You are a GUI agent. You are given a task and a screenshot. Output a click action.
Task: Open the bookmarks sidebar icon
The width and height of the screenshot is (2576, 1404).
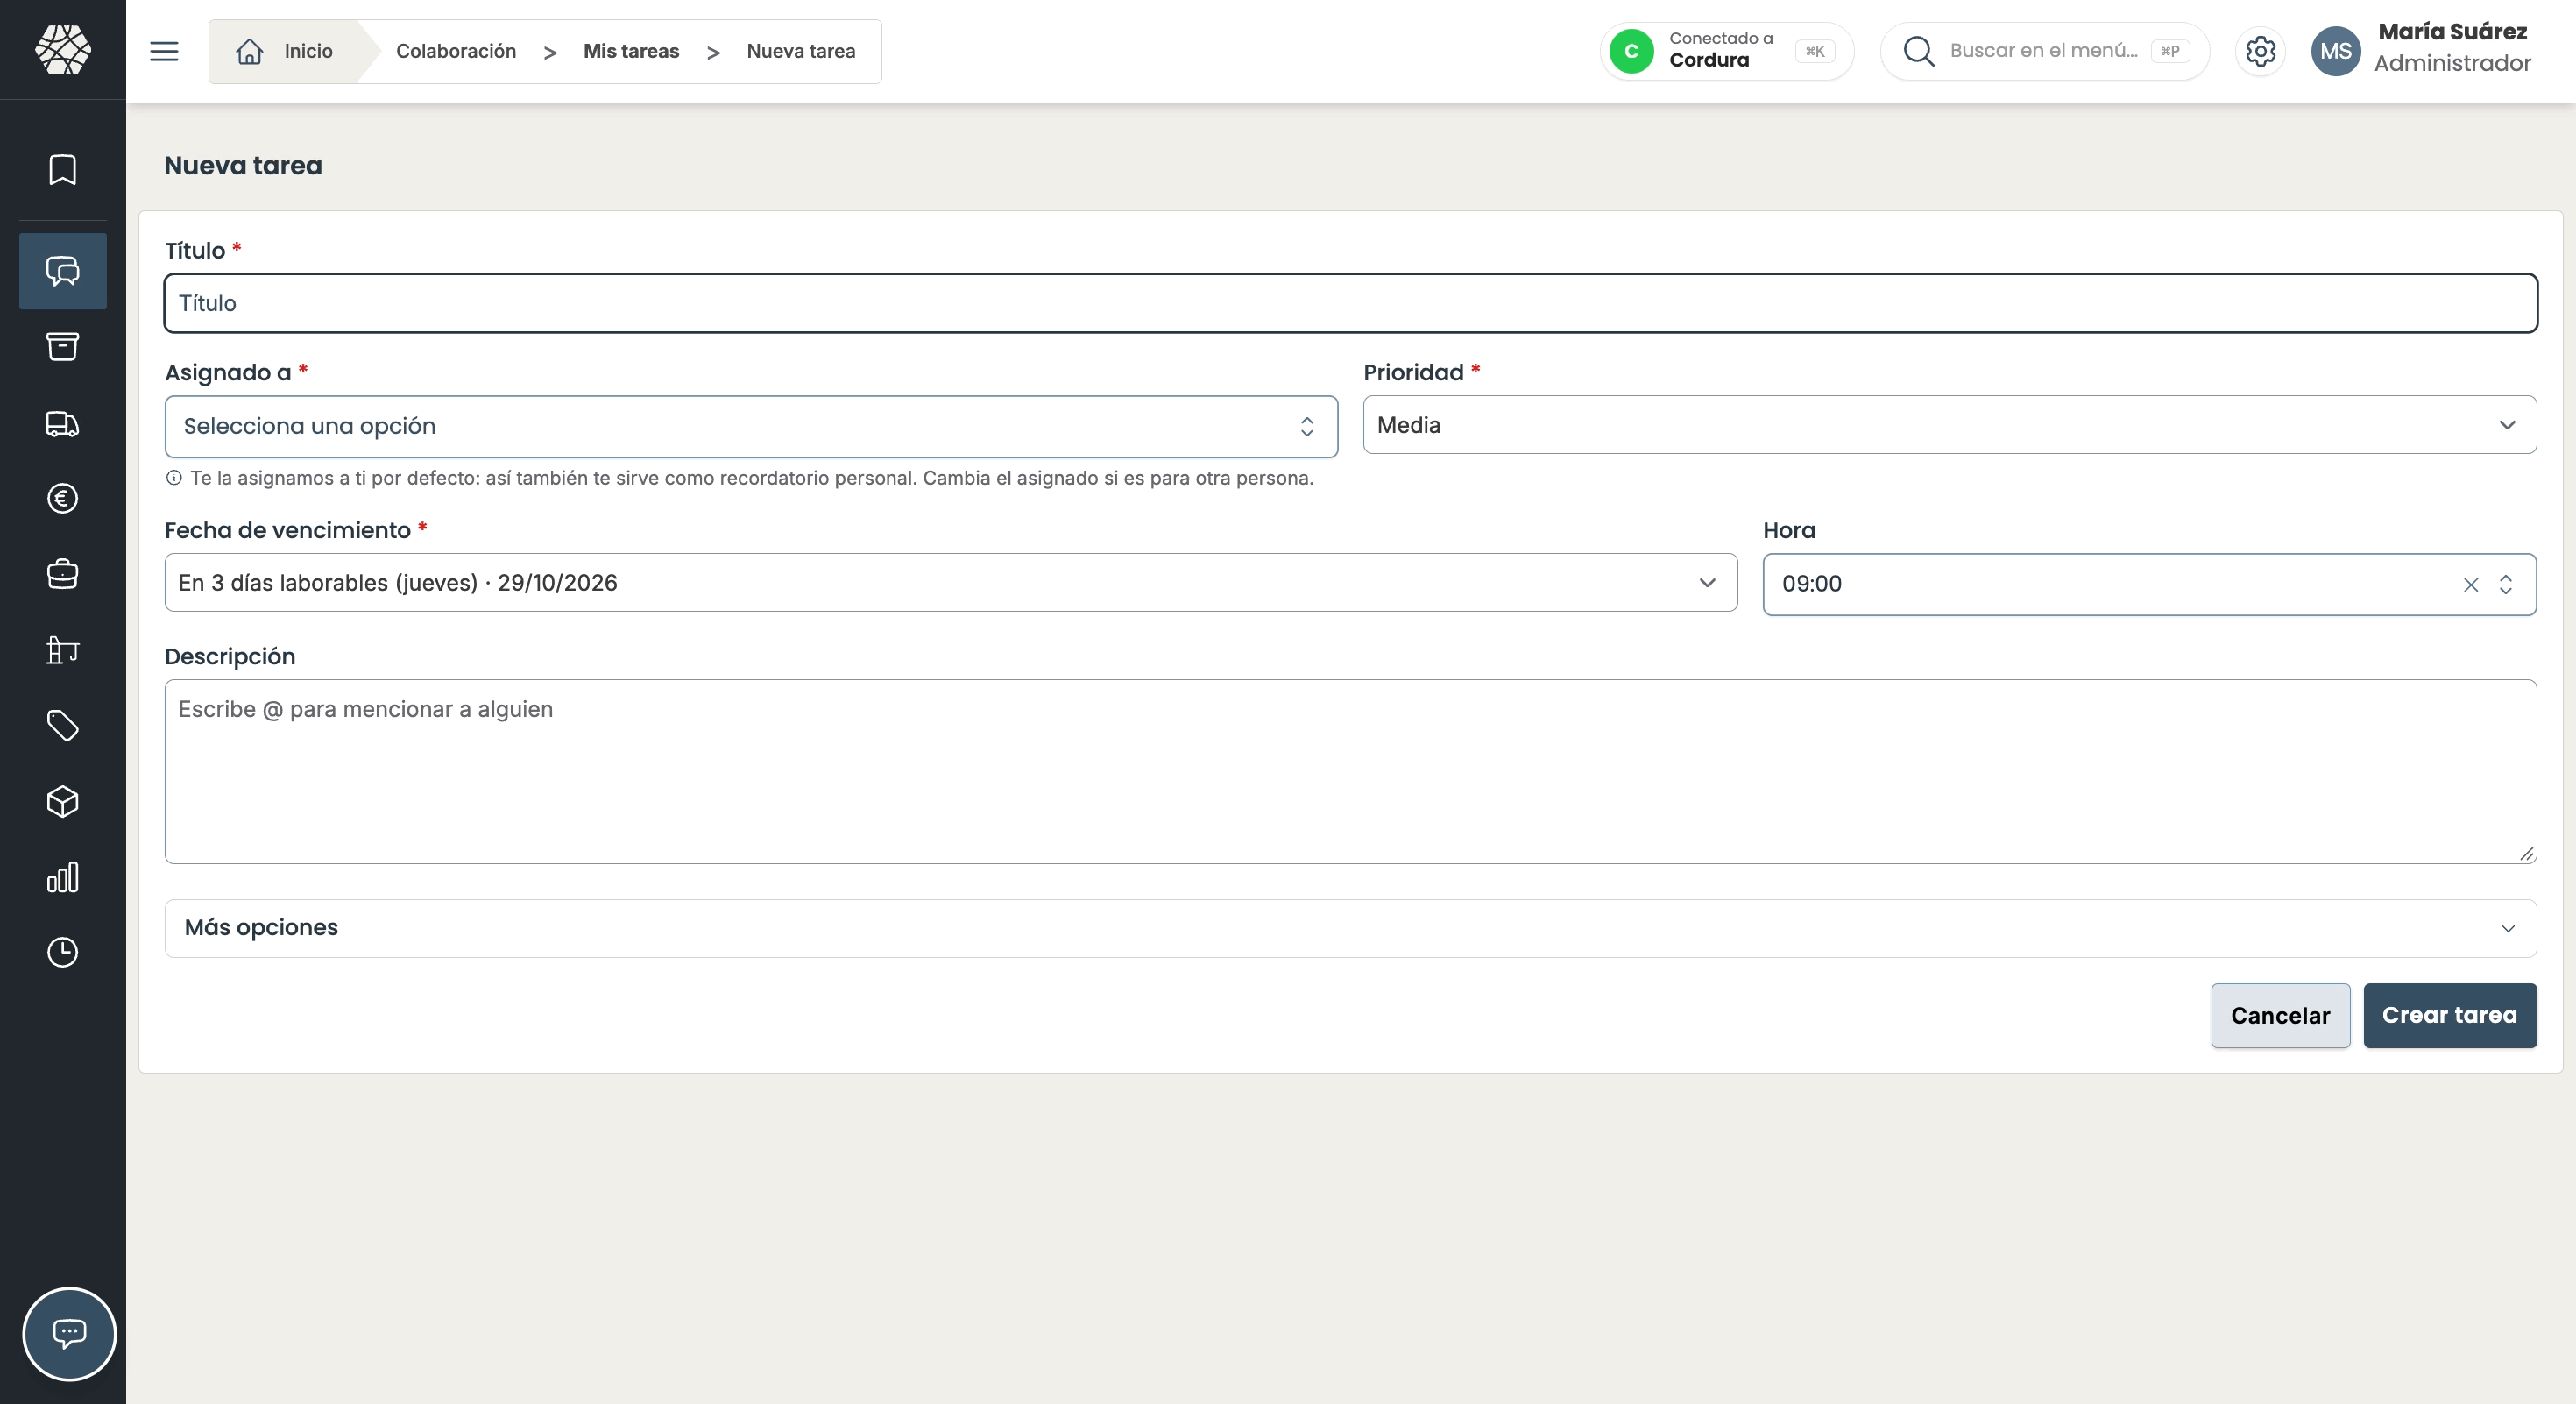tap(62, 169)
